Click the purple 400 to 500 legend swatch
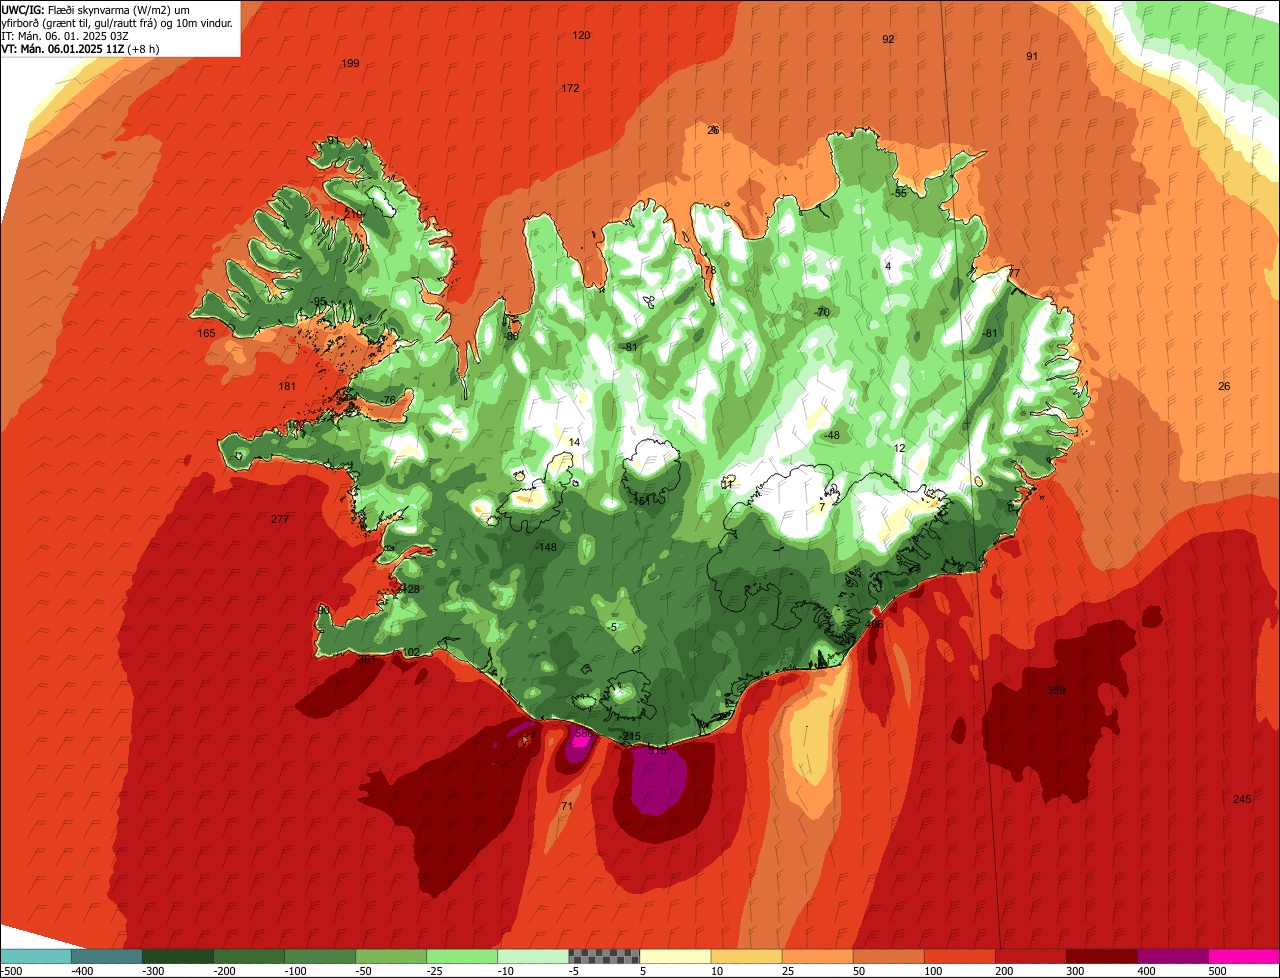This screenshot has height=978, width=1280. 1171,956
